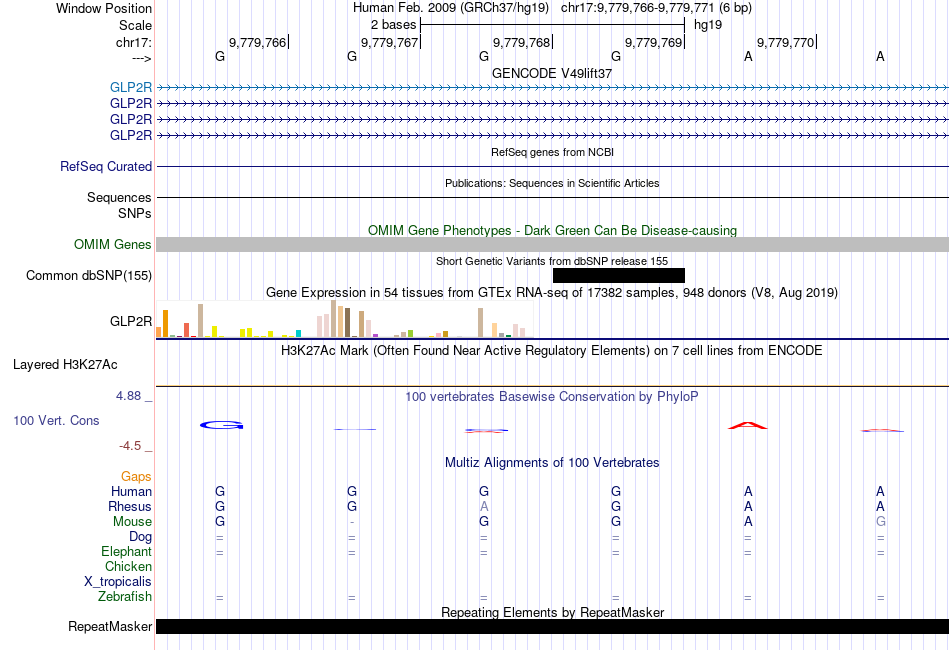Screen dimensions: 950x650
Task: Click the Rhesus species label
Action: pos(130,506)
